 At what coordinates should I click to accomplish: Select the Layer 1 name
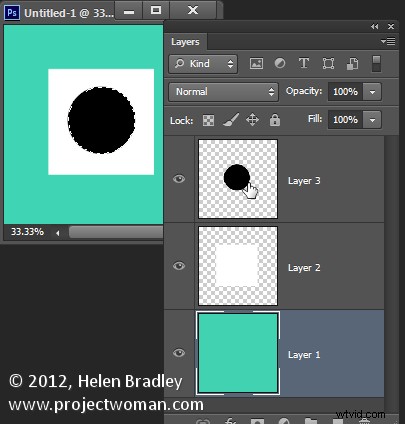[x=304, y=355]
